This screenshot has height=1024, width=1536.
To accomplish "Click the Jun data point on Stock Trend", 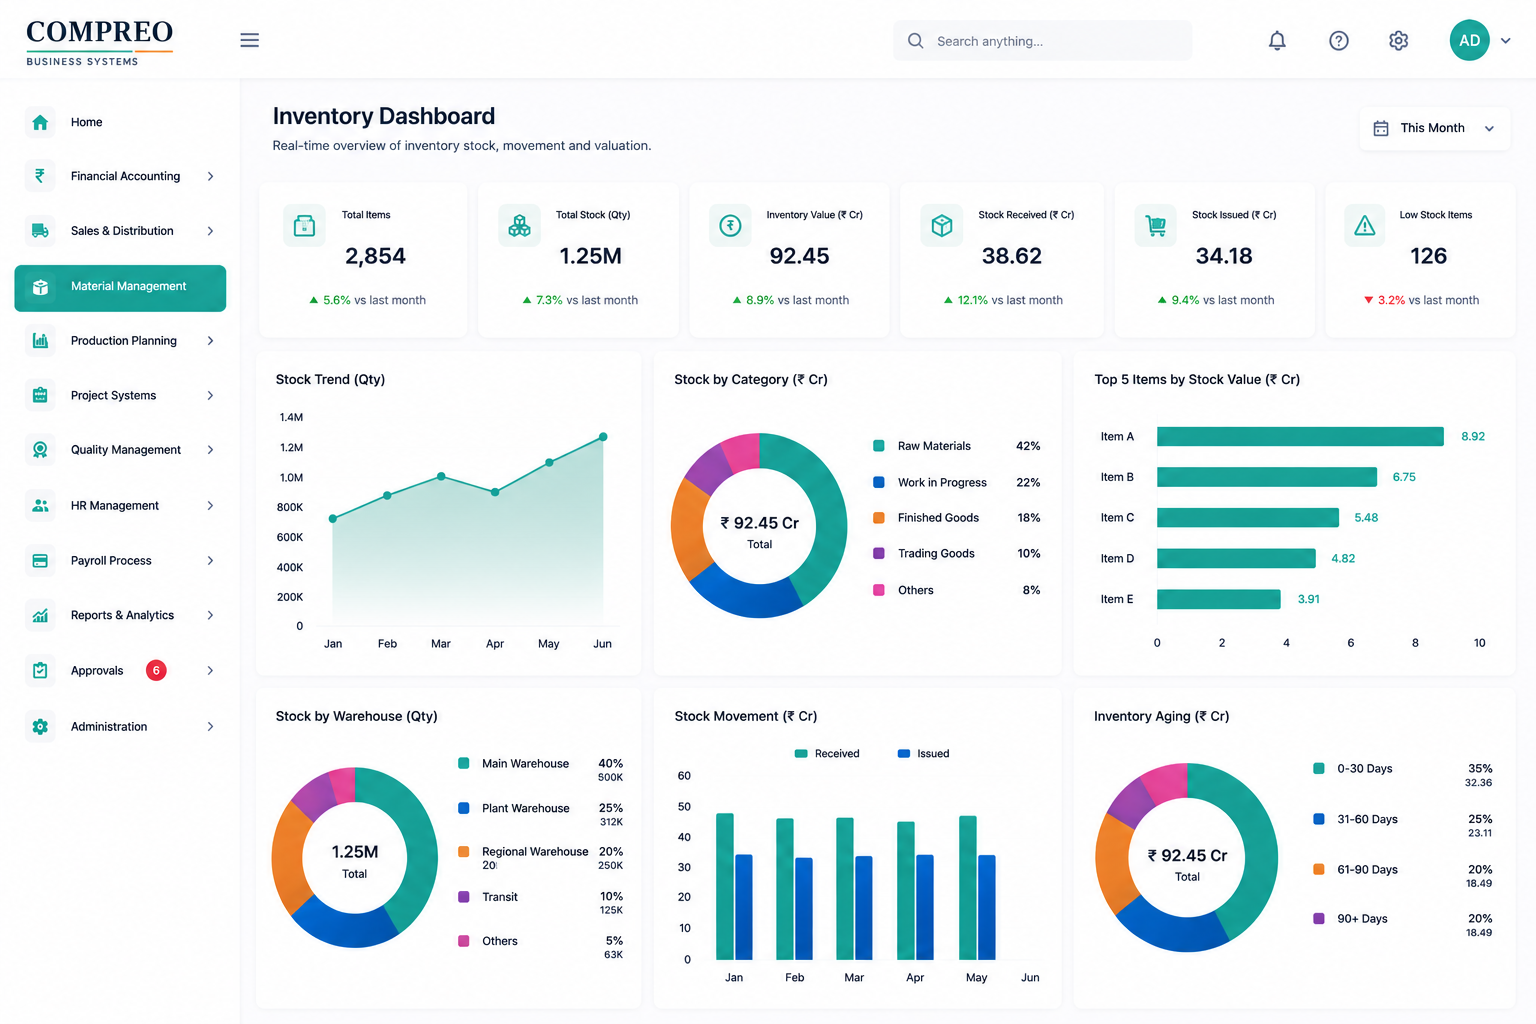I will click(x=603, y=437).
